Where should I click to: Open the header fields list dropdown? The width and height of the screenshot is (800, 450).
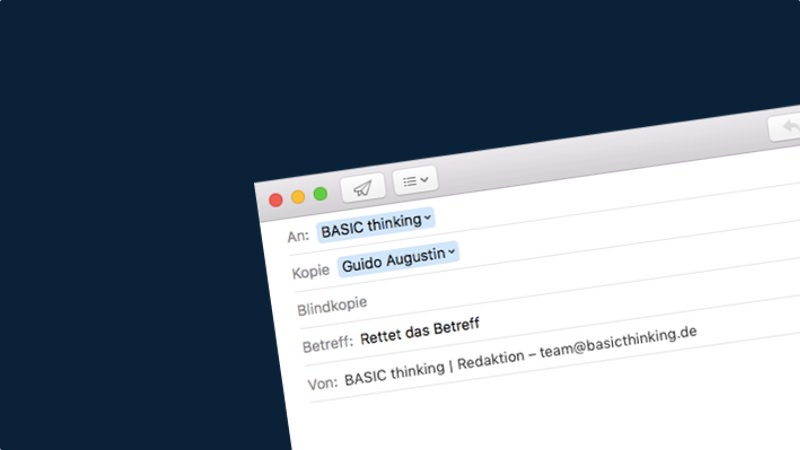point(415,181)
